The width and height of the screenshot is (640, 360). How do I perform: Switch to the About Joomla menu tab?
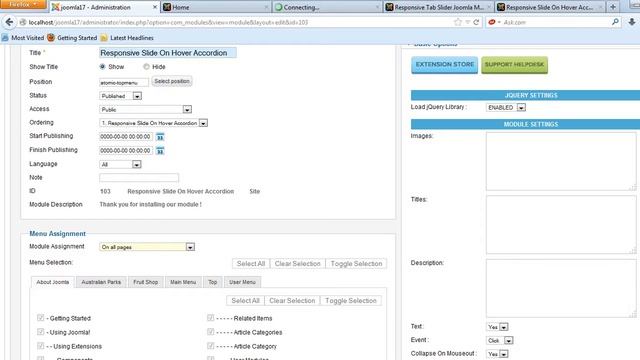pyautogui.click(x=53, y=282)
